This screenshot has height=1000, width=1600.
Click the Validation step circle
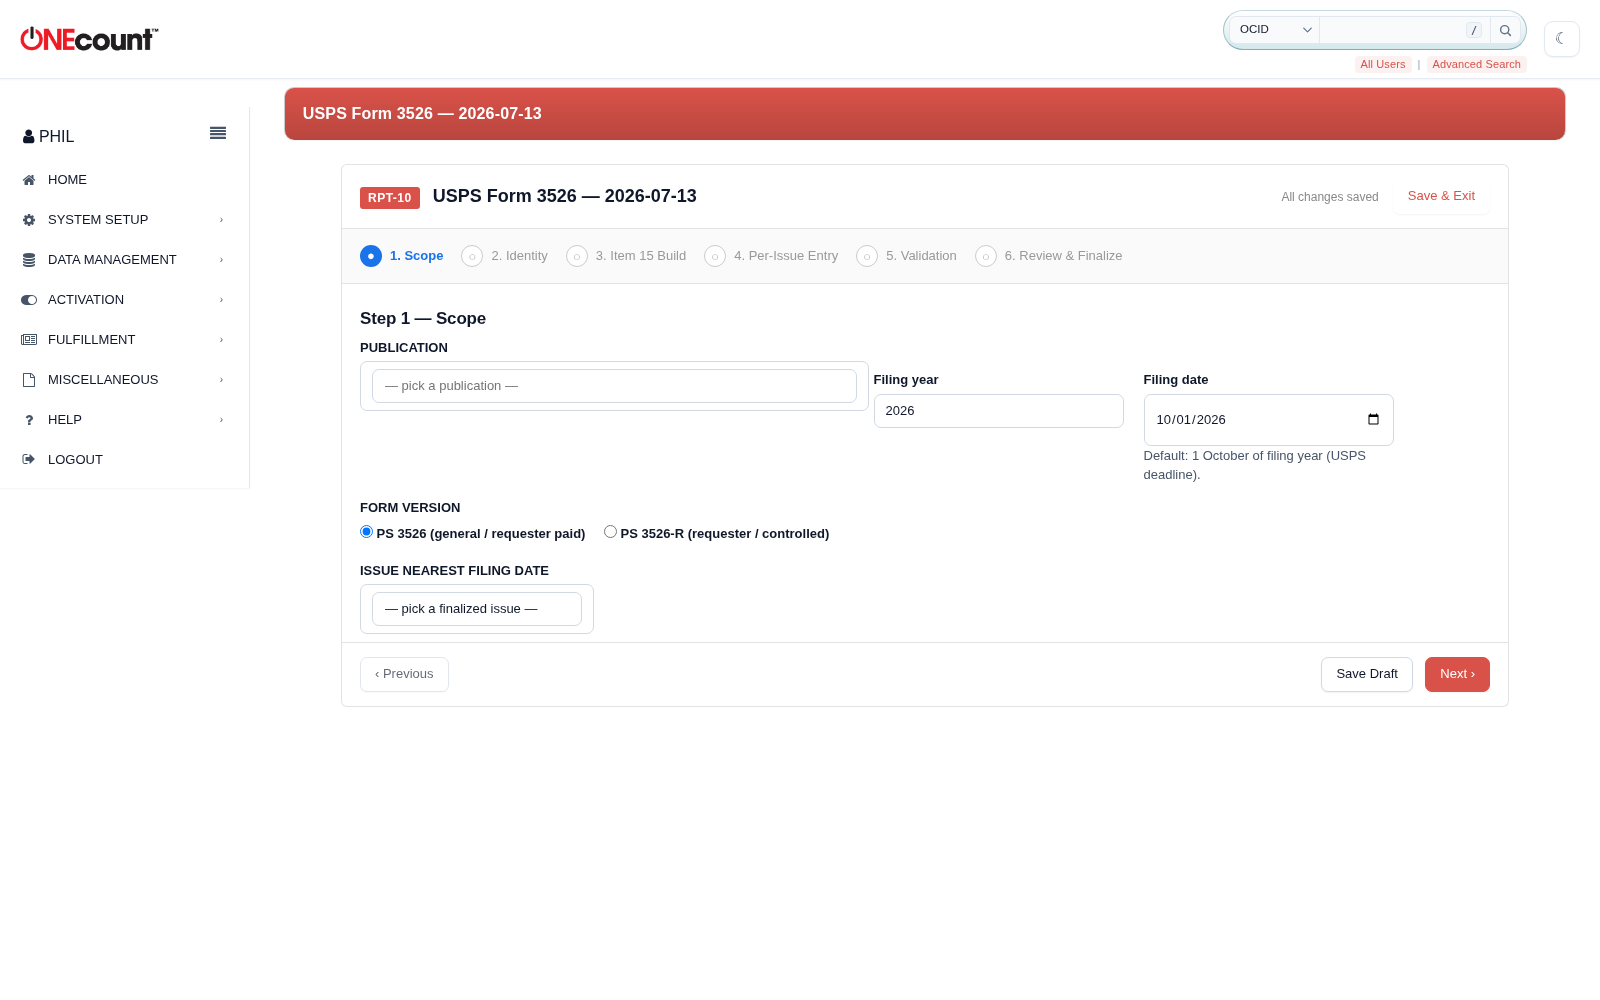(867, 256)
